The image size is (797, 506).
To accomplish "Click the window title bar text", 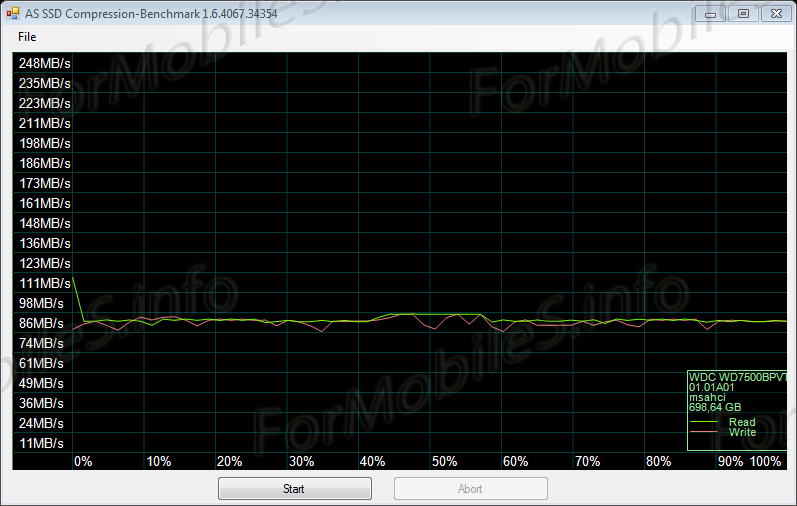I will pos(150,13).
